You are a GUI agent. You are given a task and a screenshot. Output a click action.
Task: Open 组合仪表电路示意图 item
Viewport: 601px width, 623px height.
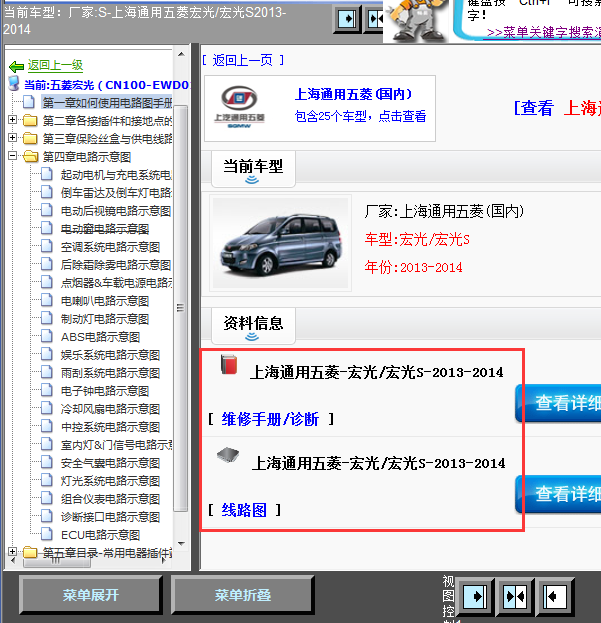pyautogui.click(x=110, y=499)
